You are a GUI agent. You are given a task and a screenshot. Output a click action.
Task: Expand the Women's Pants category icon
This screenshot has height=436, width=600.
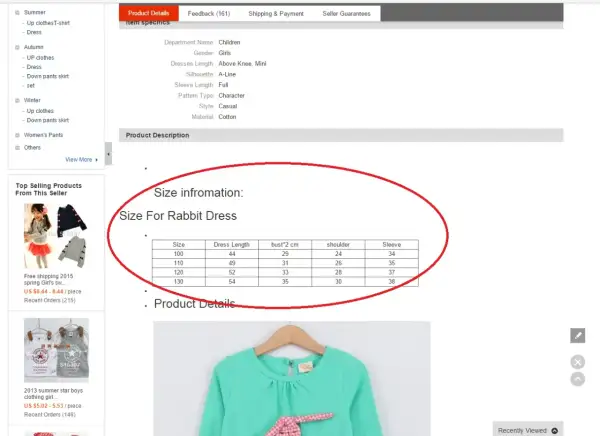coord(17,135)
